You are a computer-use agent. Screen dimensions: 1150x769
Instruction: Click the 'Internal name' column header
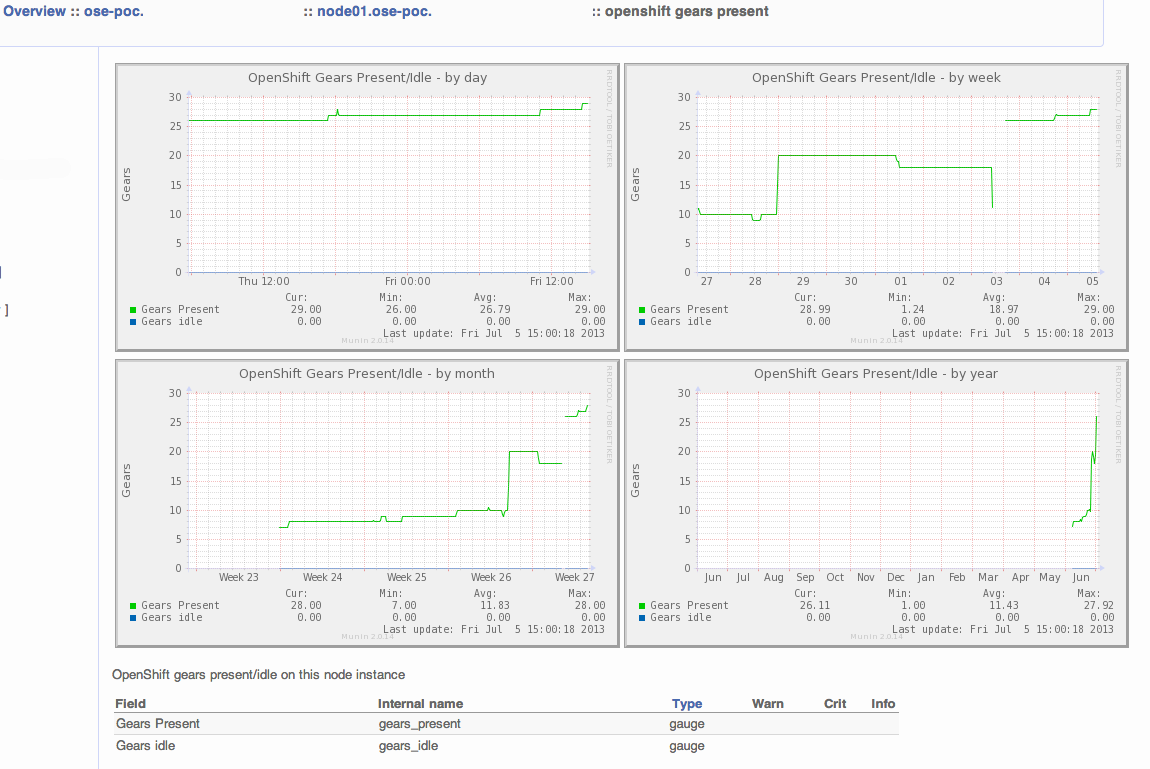420,704
